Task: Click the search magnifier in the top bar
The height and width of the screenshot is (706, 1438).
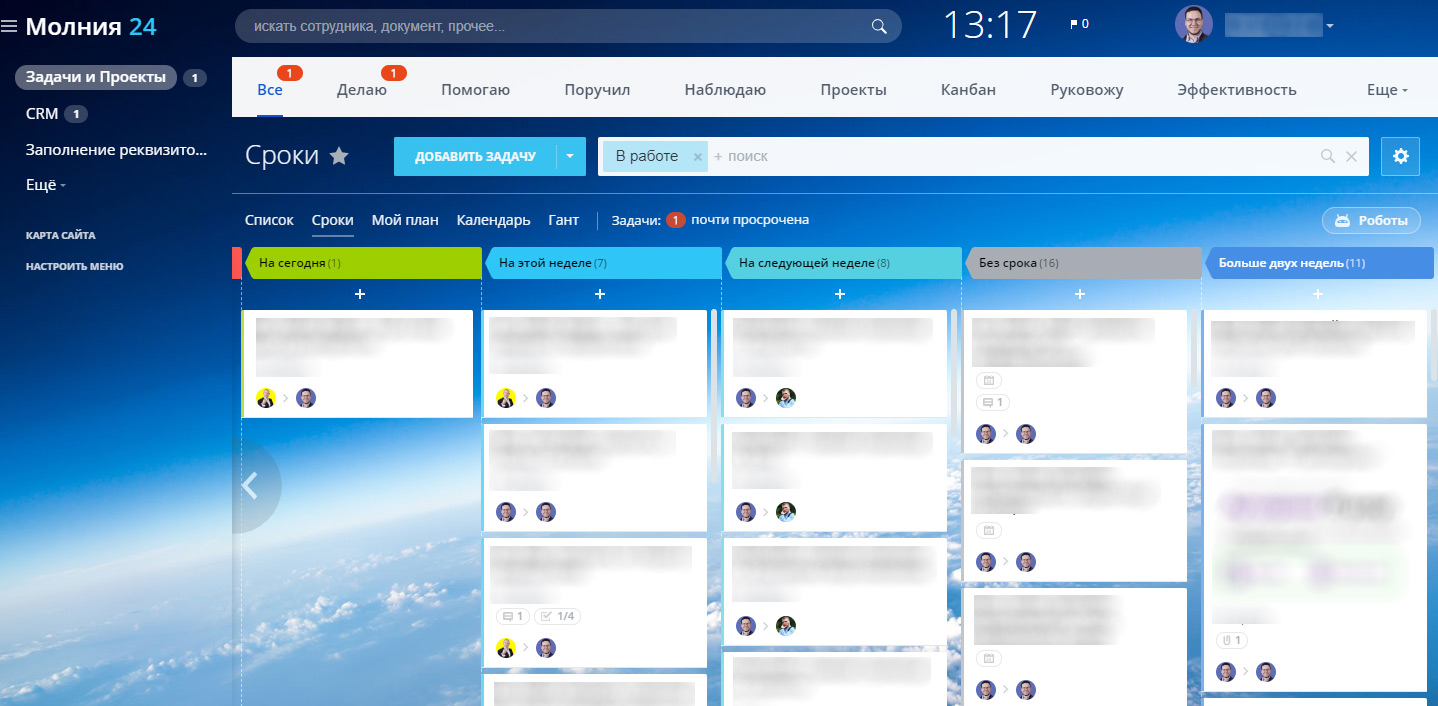Action: 879,27
